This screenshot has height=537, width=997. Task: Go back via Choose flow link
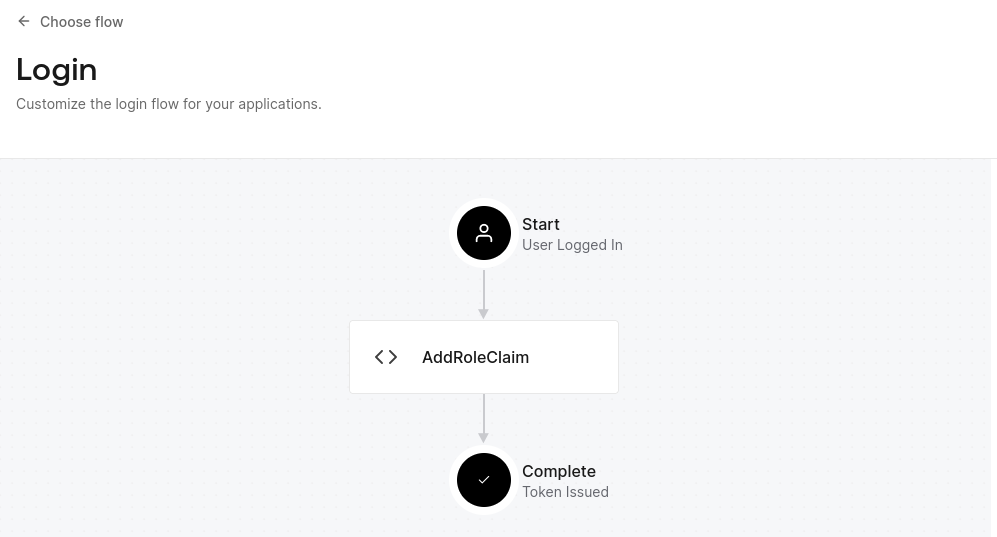click(x=81, y=22)
